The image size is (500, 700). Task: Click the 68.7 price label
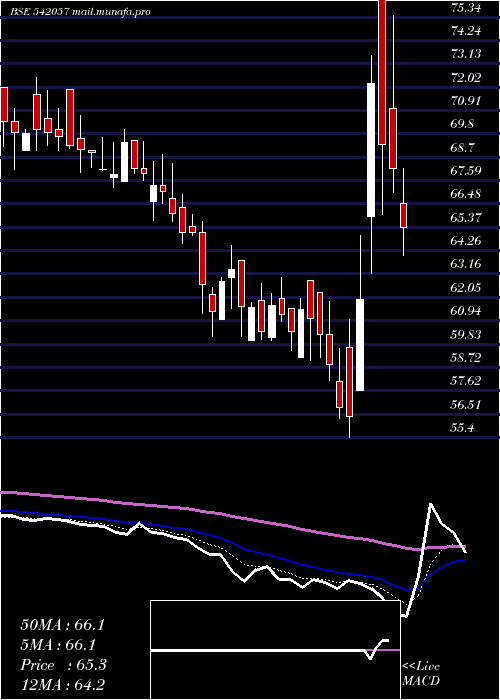click(462, 147)
